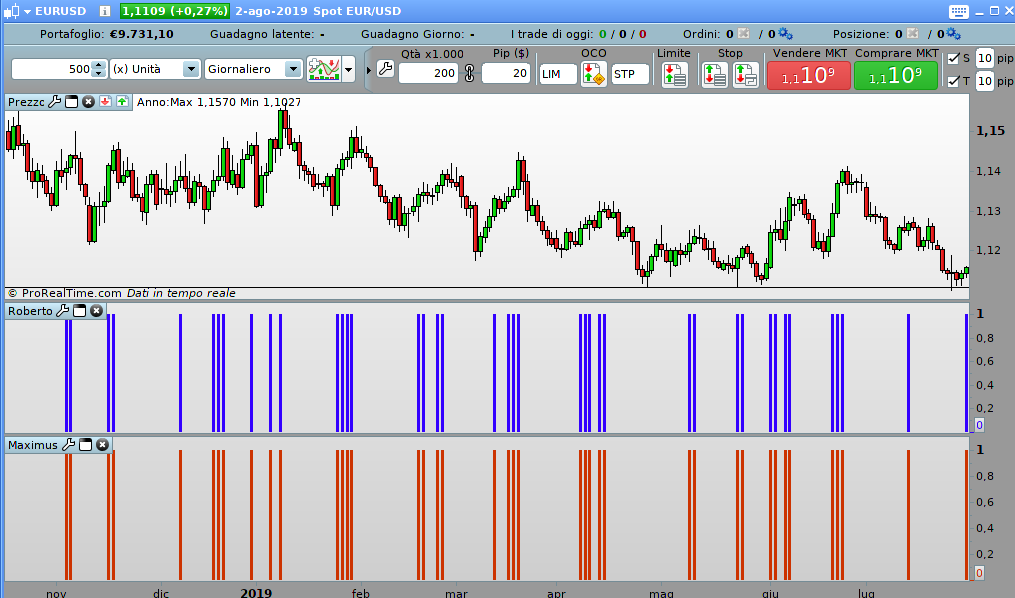Decrease the 500 units stepper

pos(98,73)
